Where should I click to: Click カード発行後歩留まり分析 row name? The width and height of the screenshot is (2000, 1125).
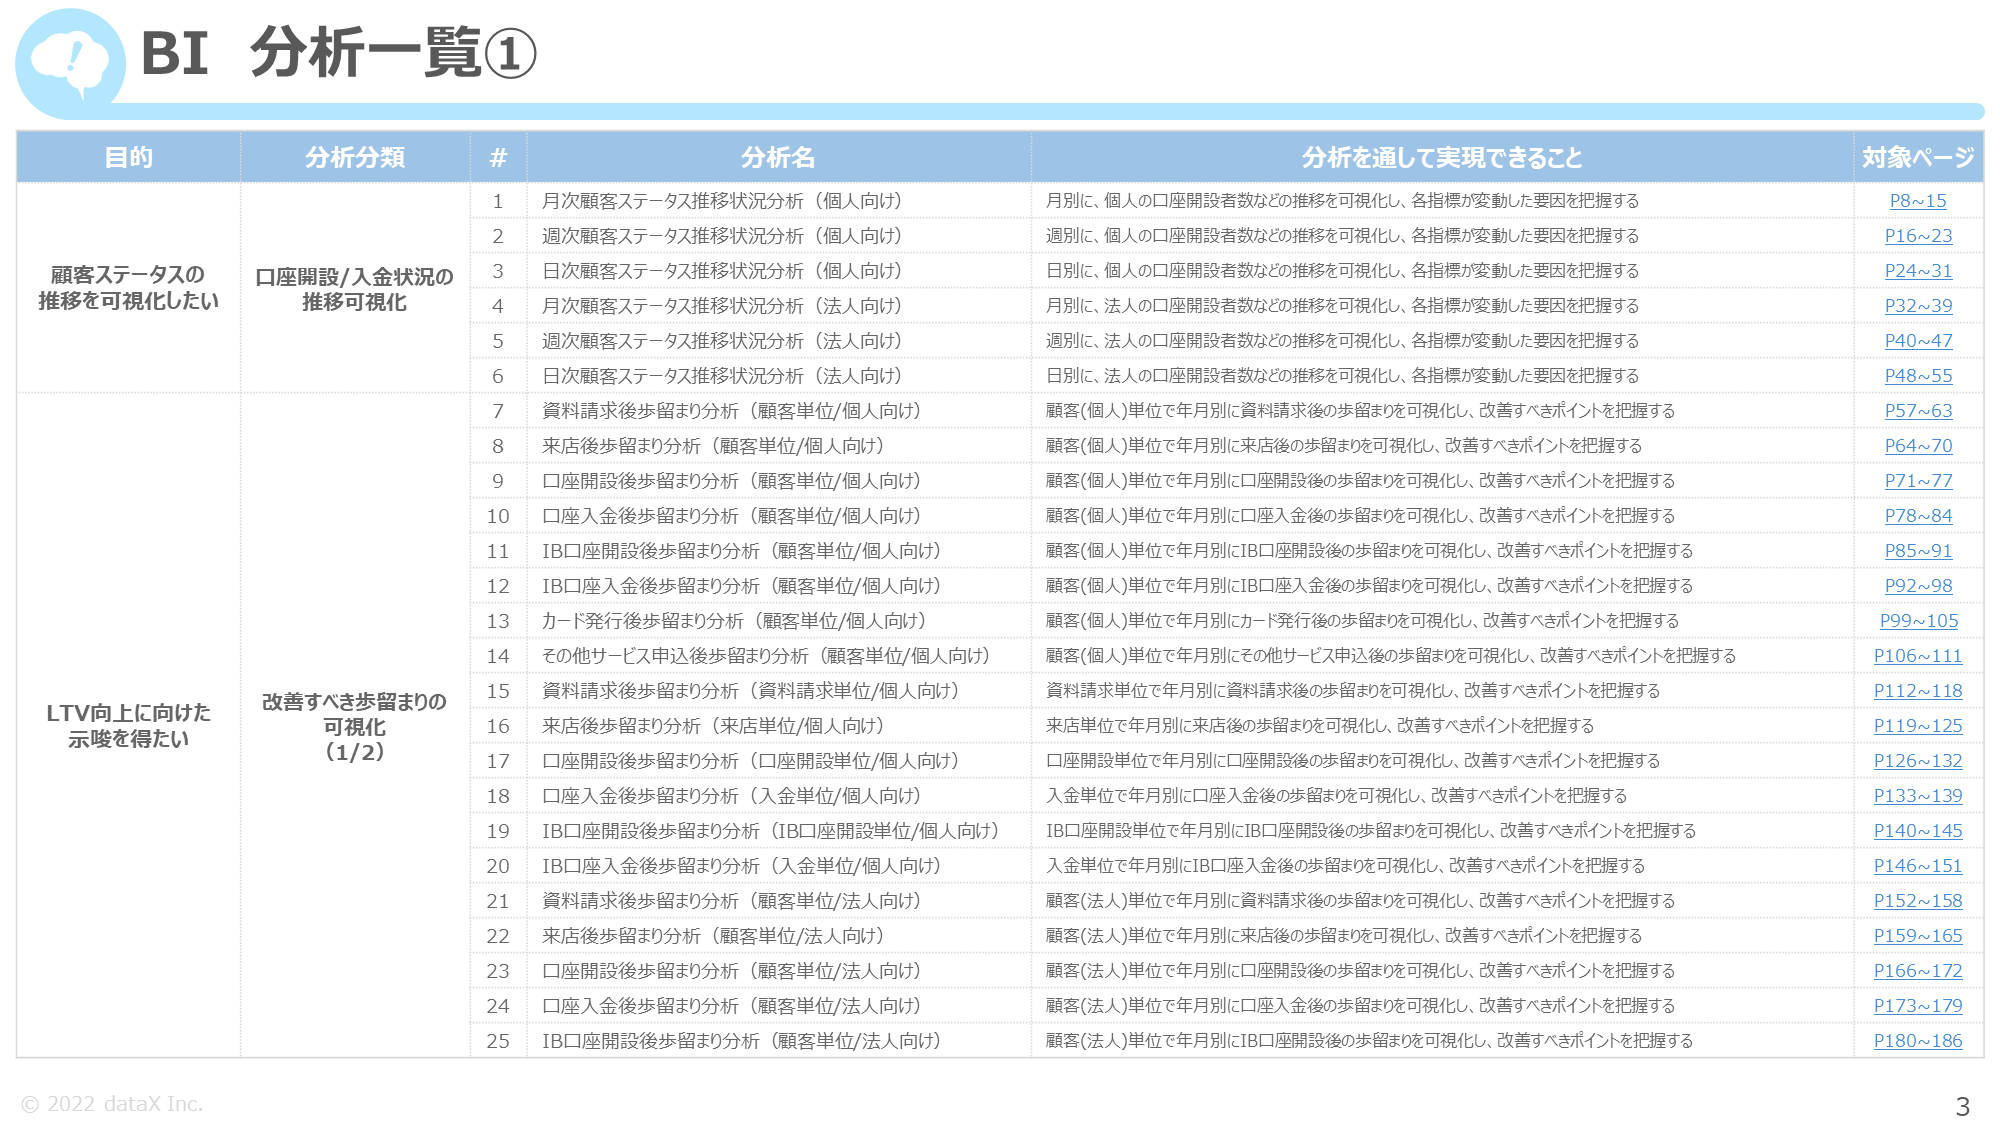coord(734,621)
